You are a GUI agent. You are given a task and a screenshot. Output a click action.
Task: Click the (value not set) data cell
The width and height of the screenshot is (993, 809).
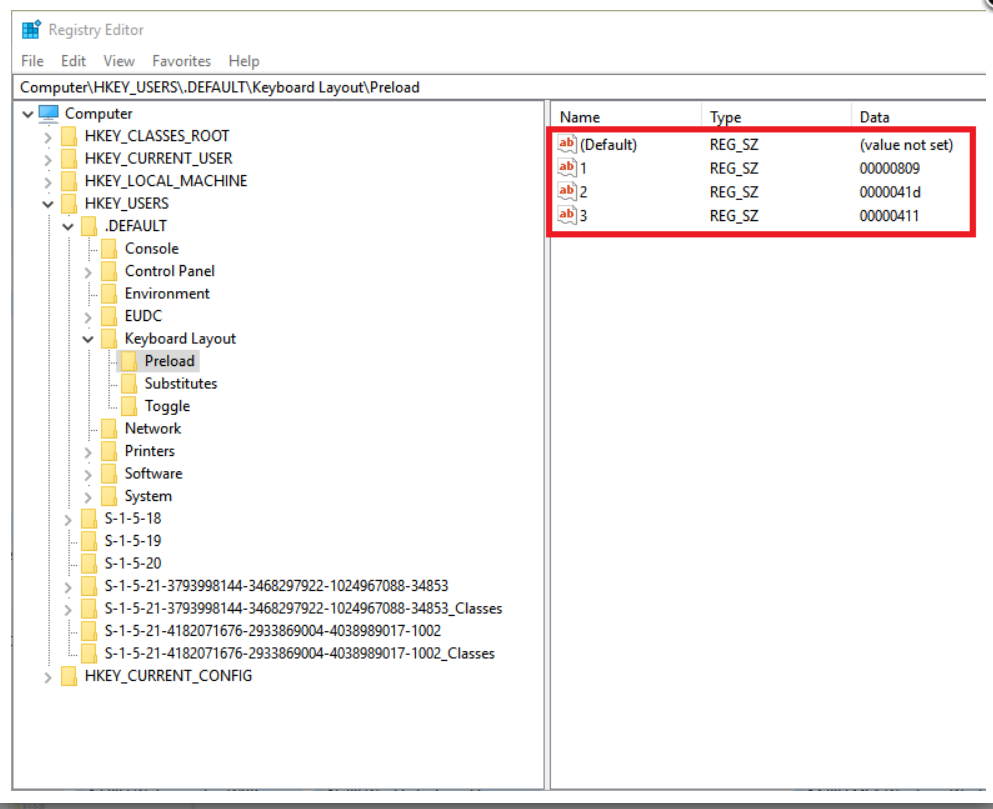[906, 145]
